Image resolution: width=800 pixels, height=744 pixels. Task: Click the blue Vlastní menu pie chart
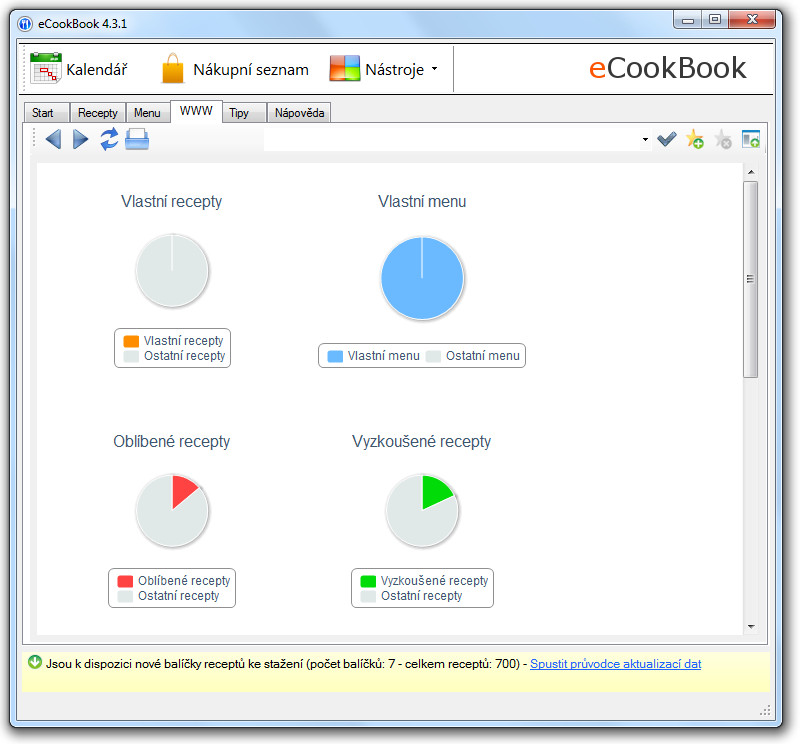[x=422, y=278]
